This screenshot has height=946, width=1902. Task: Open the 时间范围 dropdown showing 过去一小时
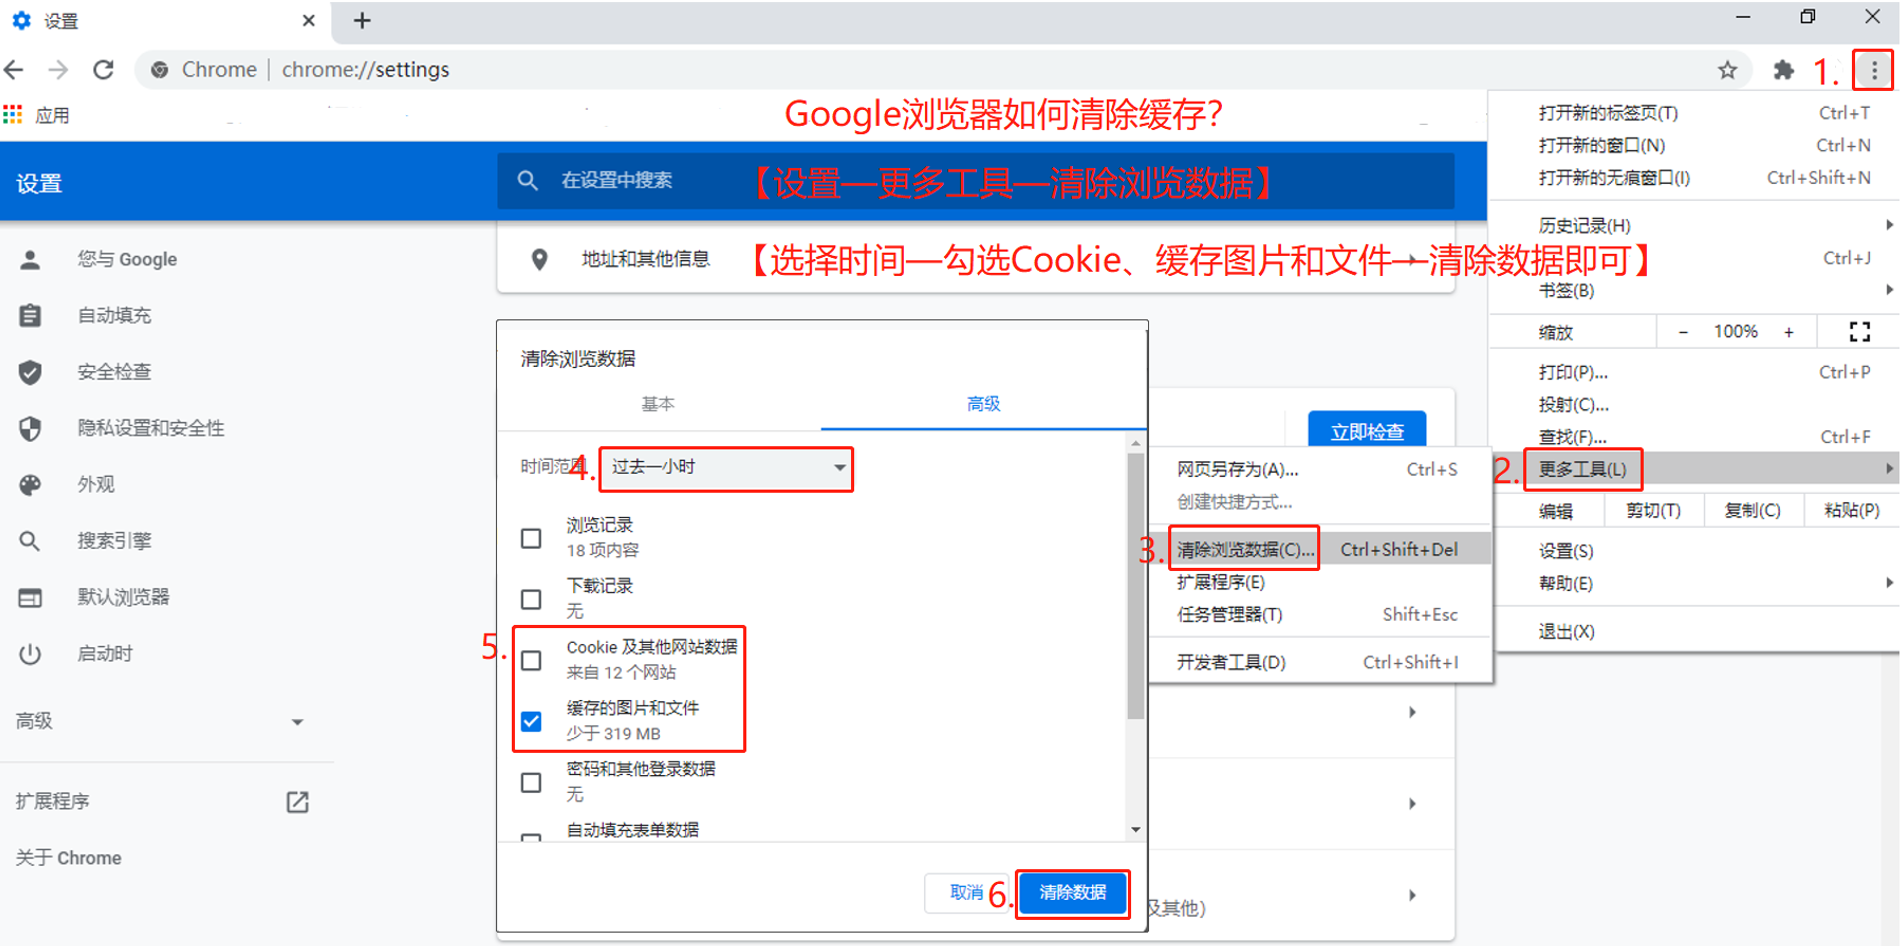726,468
